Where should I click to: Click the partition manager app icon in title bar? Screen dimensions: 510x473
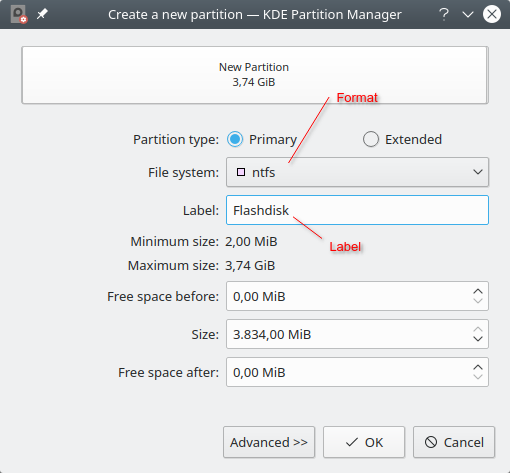(x=18, y=15)
